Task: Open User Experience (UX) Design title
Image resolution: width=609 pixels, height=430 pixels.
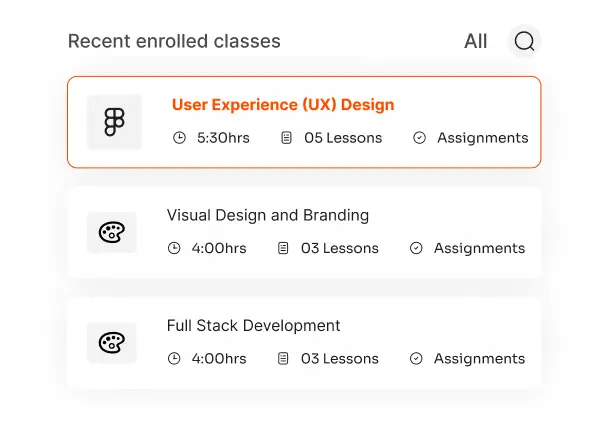Action: click(283, 105)
